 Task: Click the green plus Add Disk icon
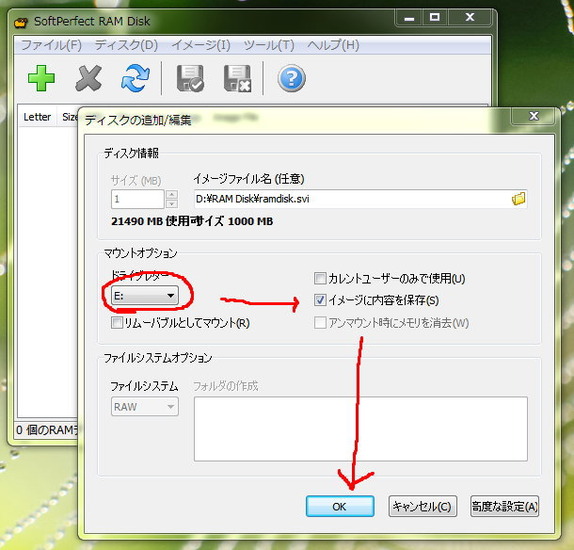pos(41,78)
